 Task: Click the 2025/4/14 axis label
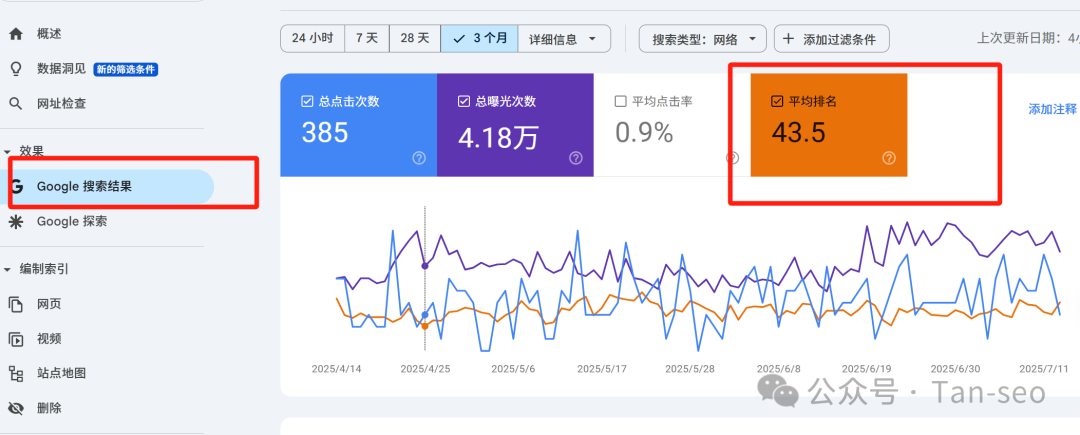click(x=336, y=368)
